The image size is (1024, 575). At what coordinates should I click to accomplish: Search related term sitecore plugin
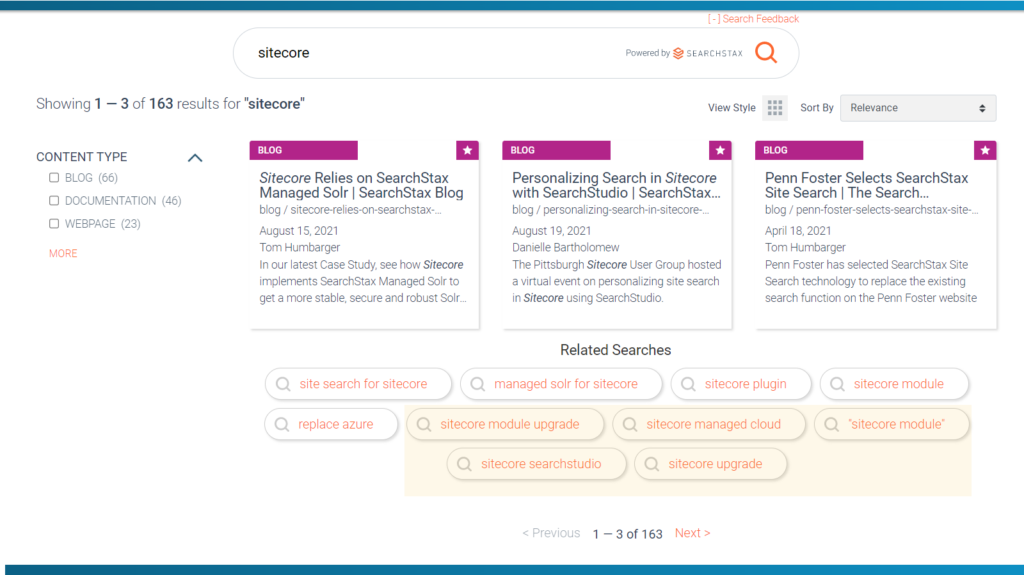click(x=741, y=384)
